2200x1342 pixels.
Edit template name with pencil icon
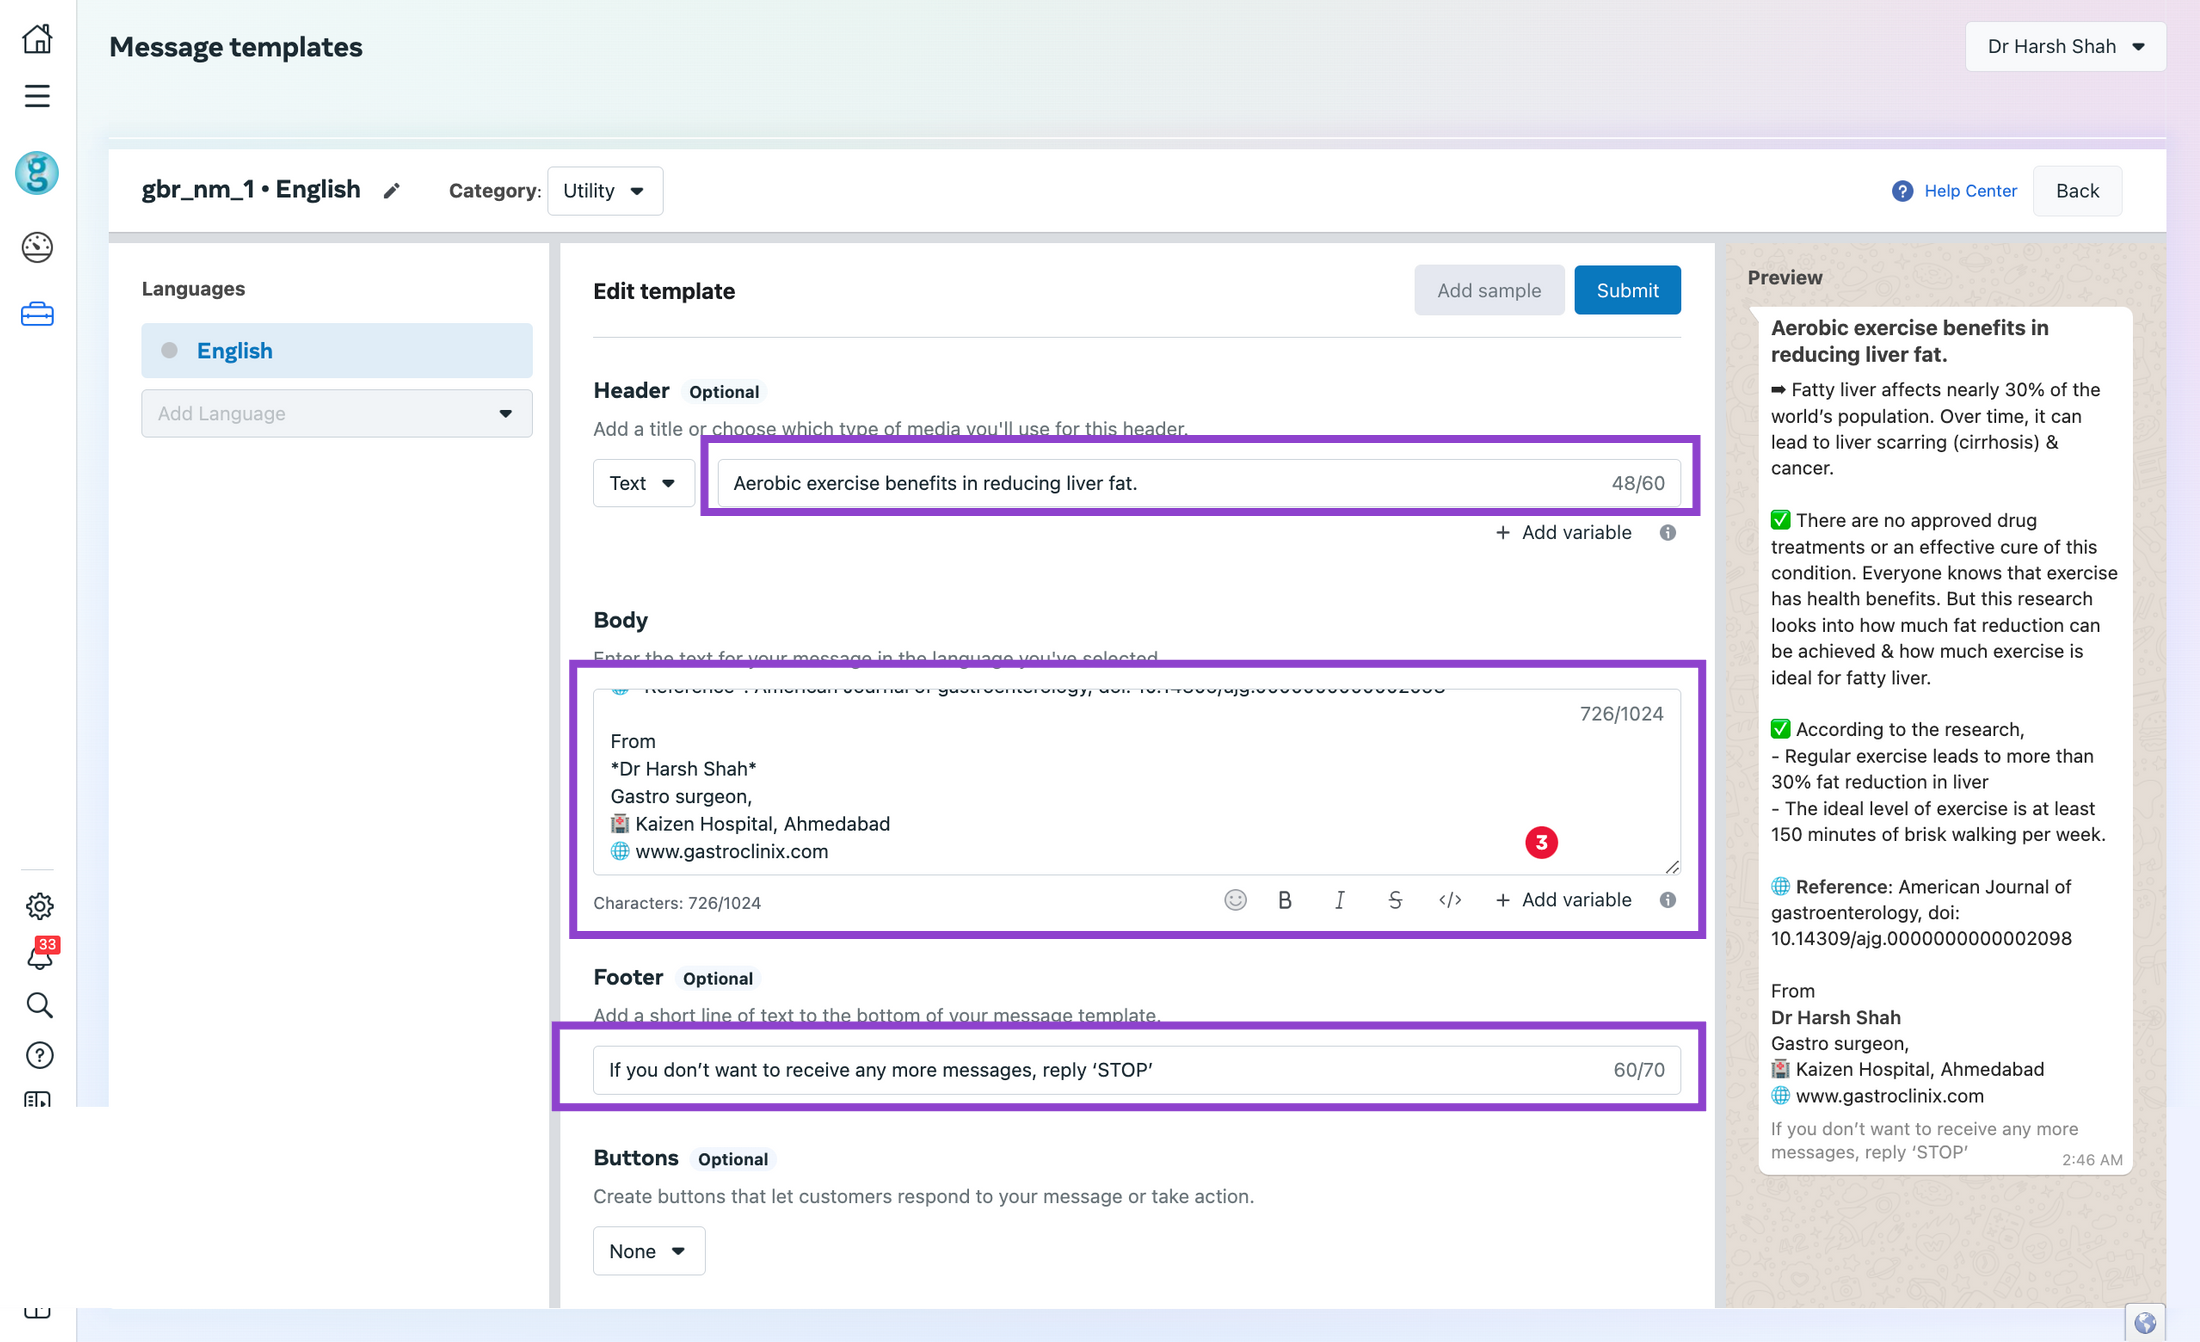point(391,191)
